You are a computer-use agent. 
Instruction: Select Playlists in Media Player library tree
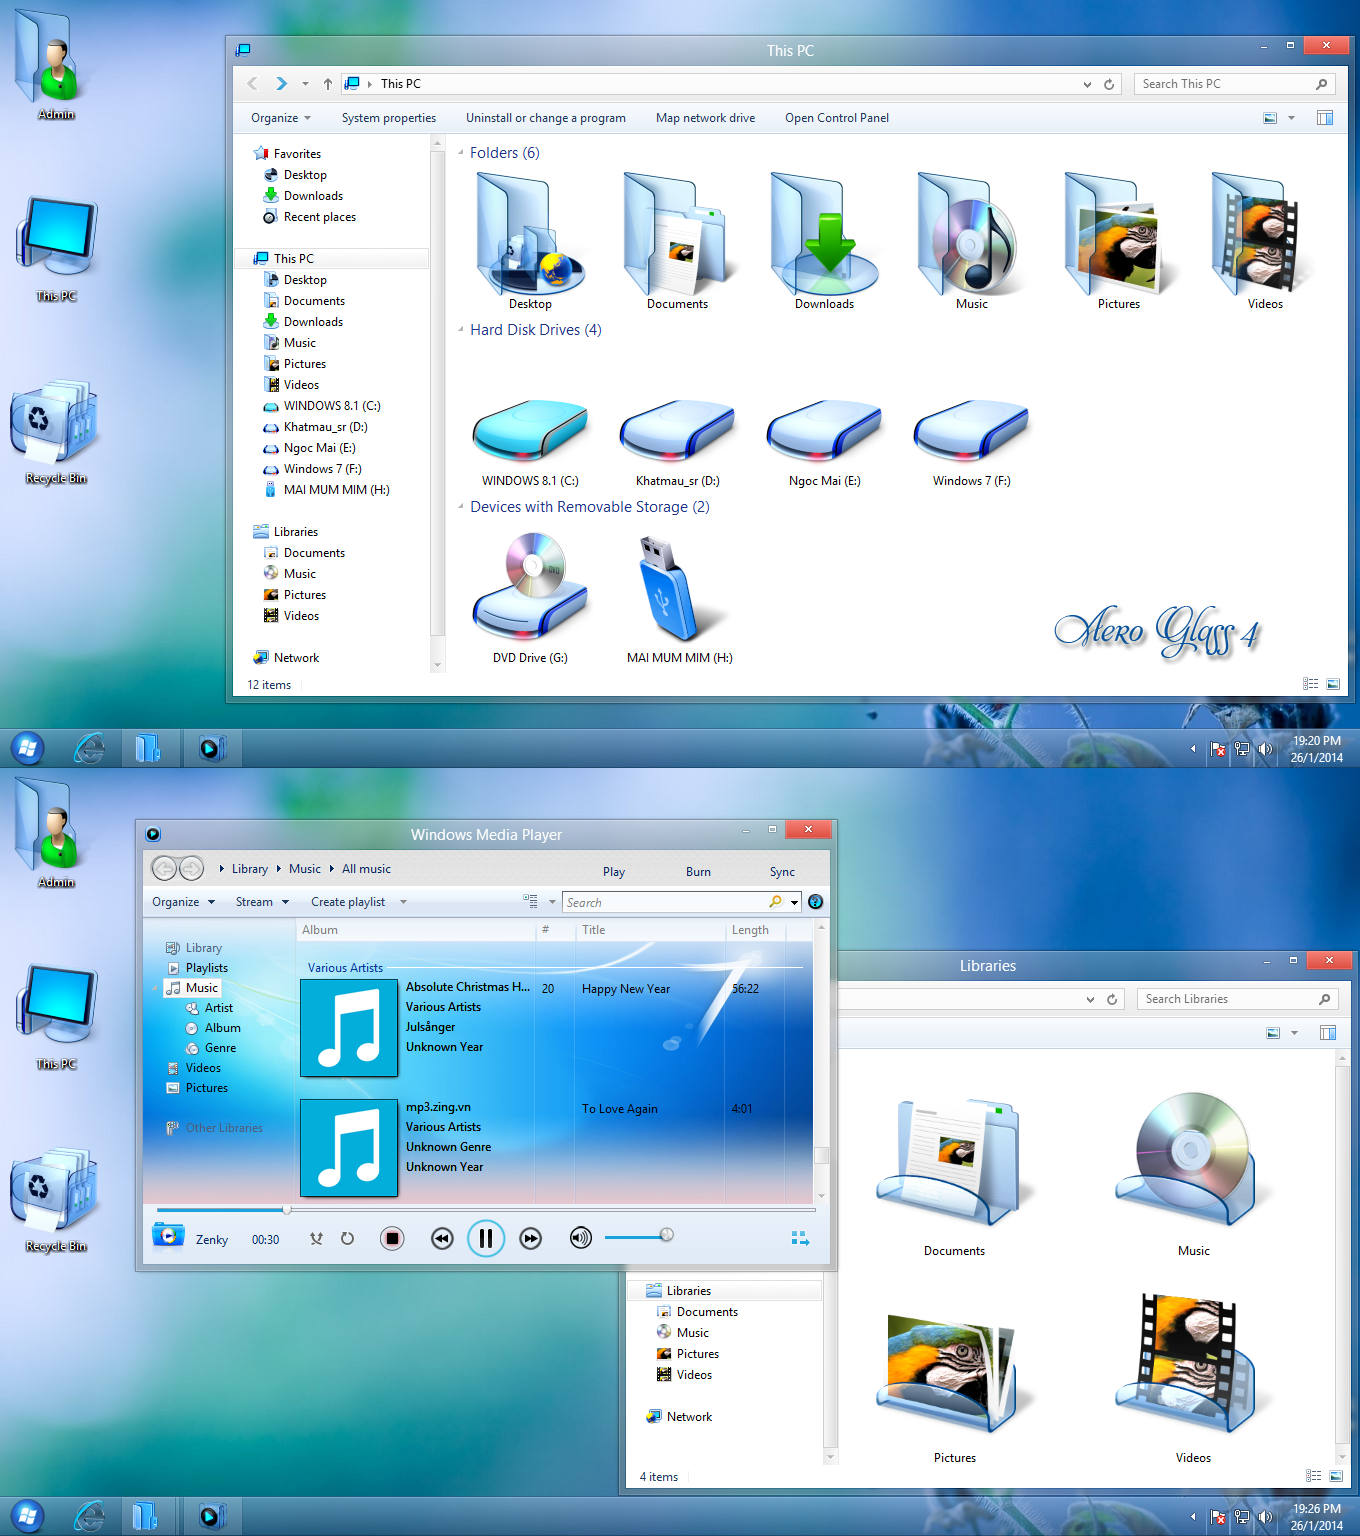197,968
